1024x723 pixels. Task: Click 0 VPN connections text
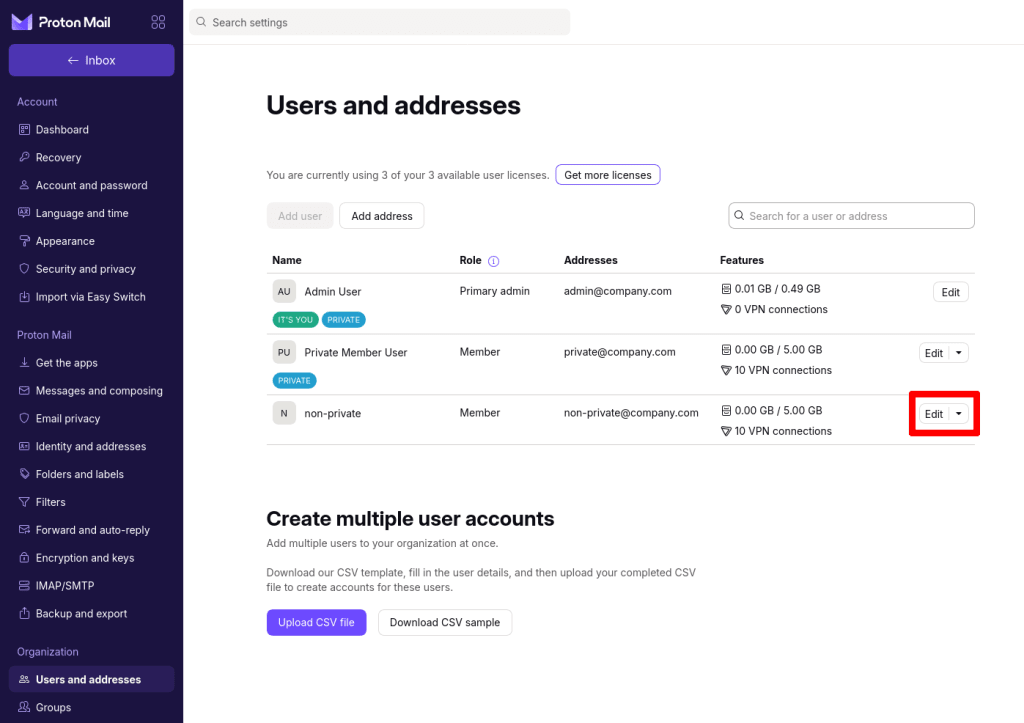[x=780, y=310]
